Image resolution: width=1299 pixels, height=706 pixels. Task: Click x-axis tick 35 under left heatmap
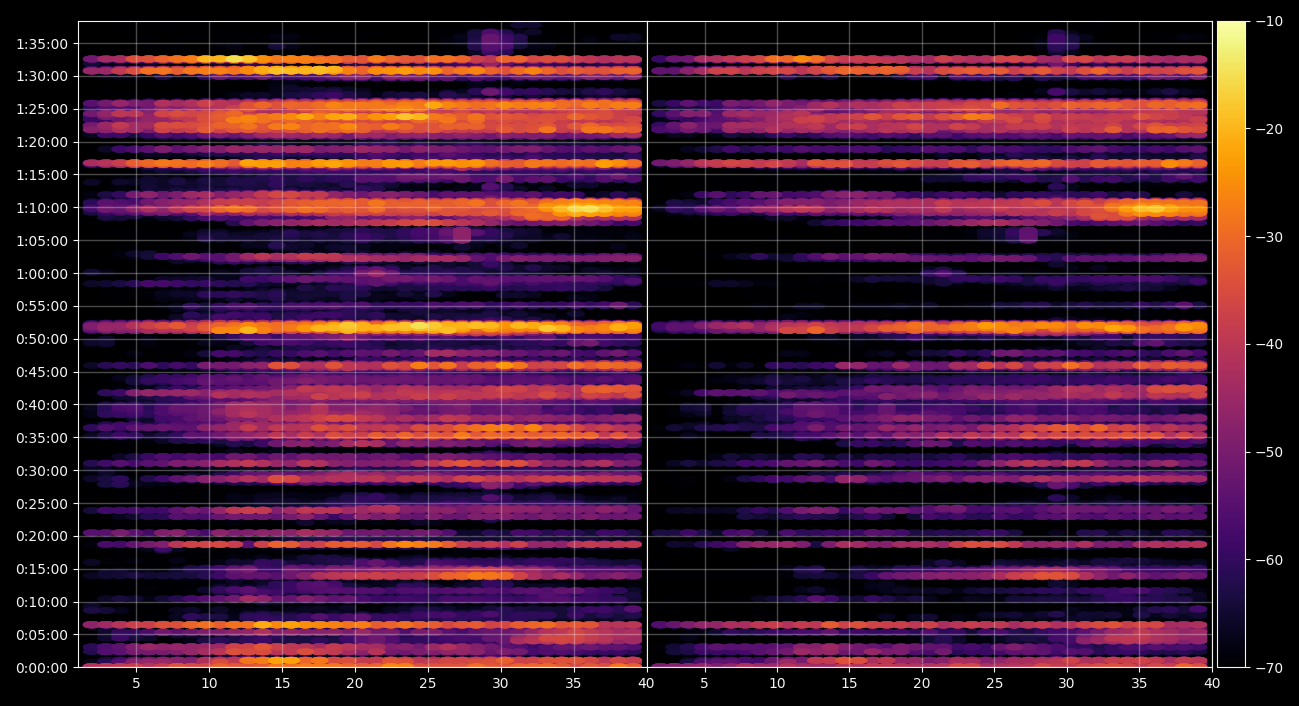573,684
